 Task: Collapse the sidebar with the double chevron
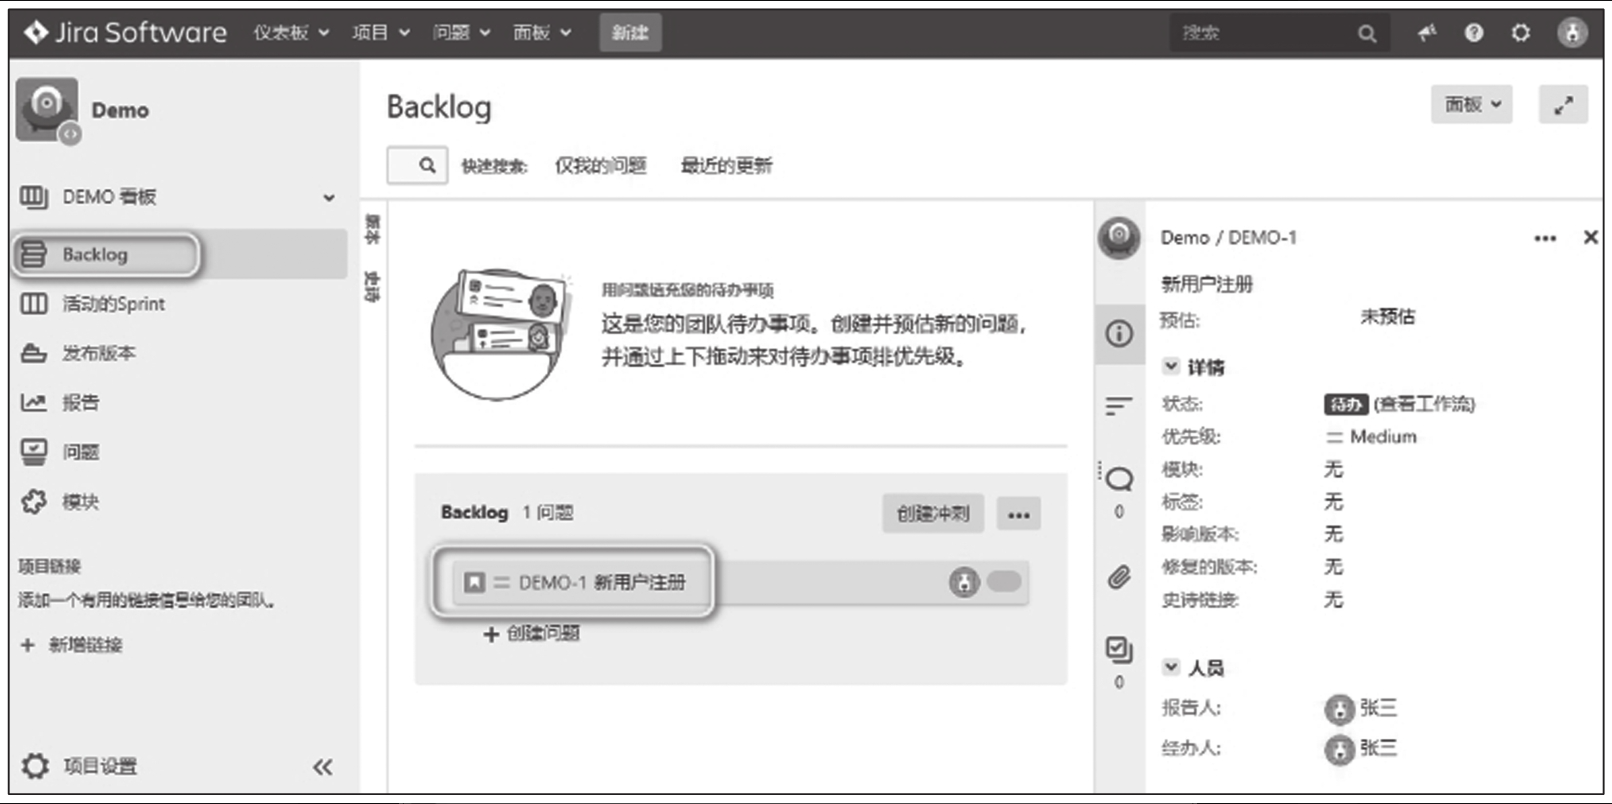[322, 767]
